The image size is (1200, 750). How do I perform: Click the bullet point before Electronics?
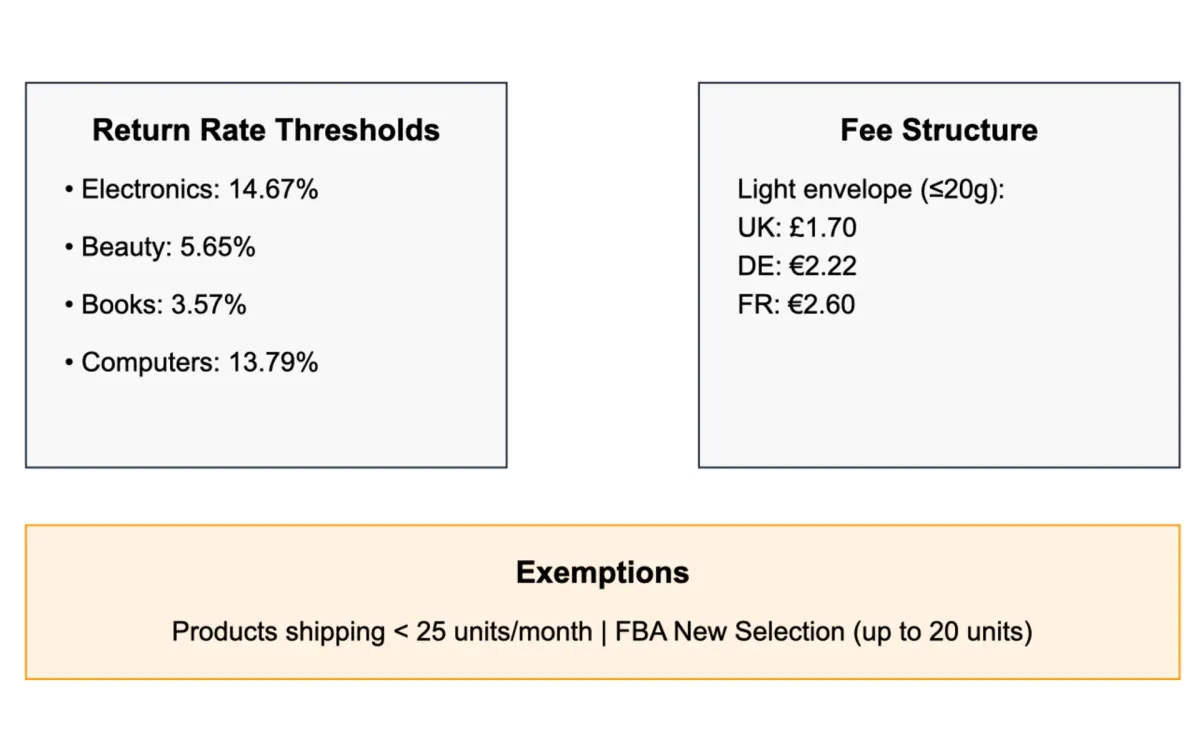69,189
